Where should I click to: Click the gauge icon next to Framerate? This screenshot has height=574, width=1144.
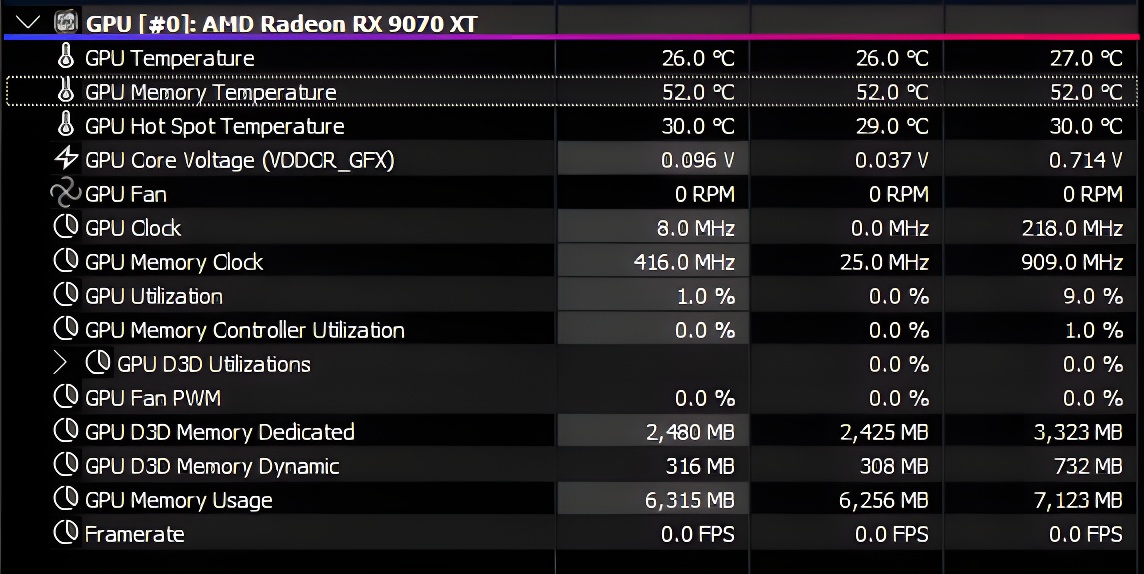pyautogui.click(x=66, y=532)
